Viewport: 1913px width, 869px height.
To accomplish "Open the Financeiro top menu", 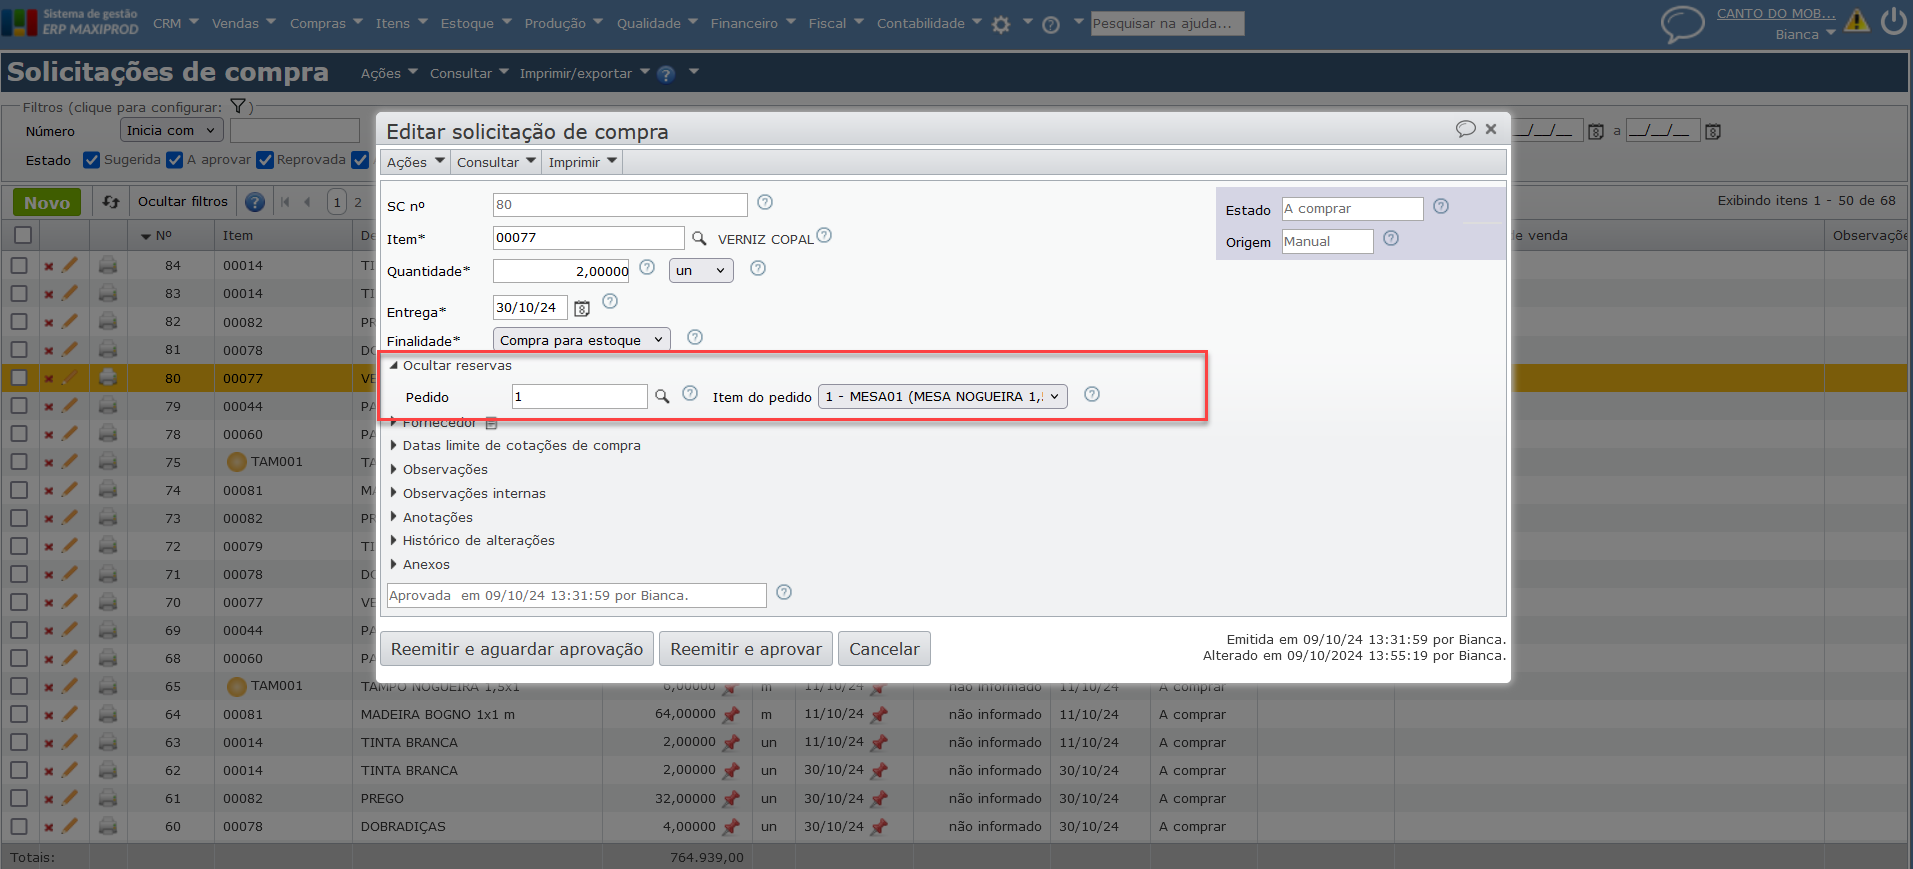I will tap(753, 23).
